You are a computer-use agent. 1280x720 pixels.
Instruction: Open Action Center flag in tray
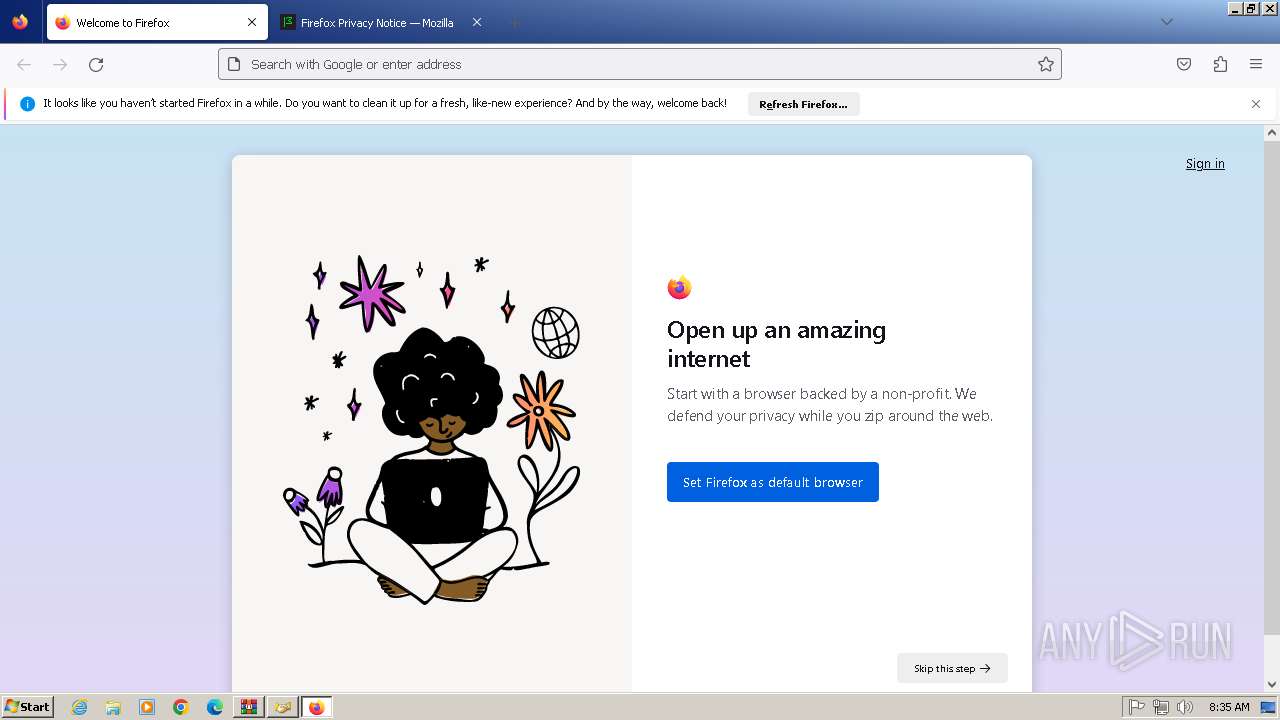[x=1137, y=707]
